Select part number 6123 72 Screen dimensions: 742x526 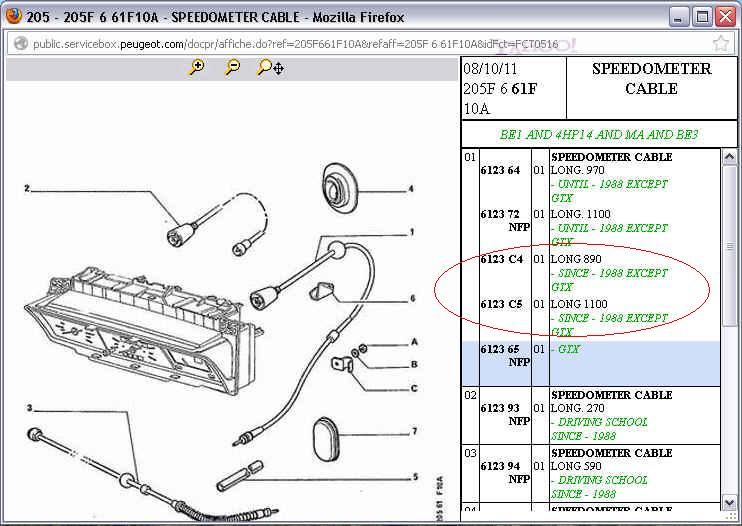(500, 214)
